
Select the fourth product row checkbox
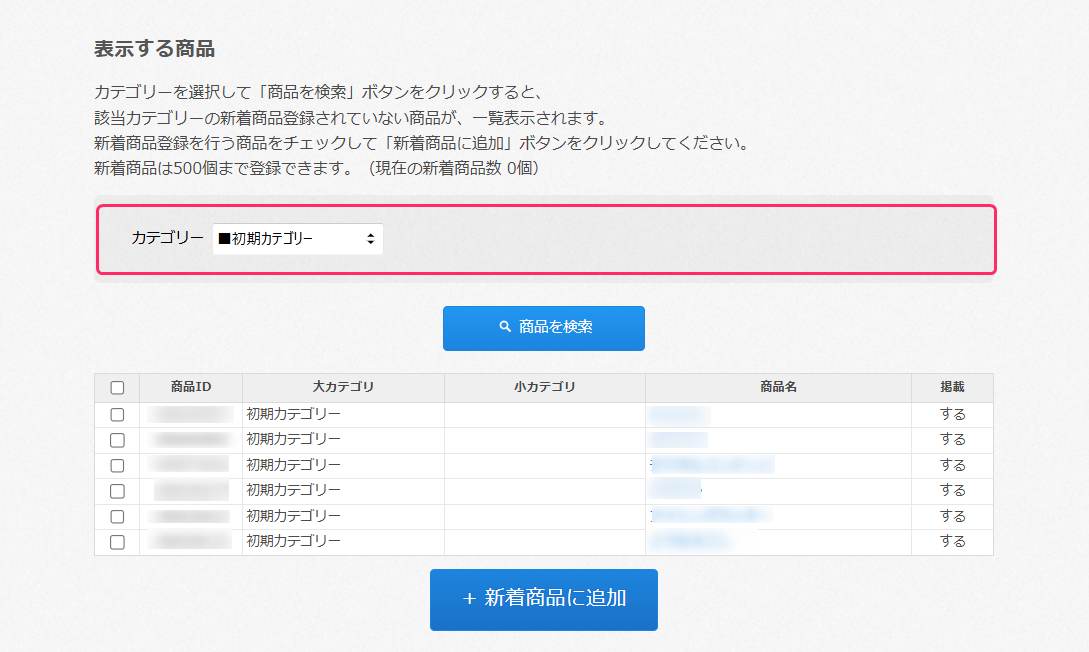(117, 491)
